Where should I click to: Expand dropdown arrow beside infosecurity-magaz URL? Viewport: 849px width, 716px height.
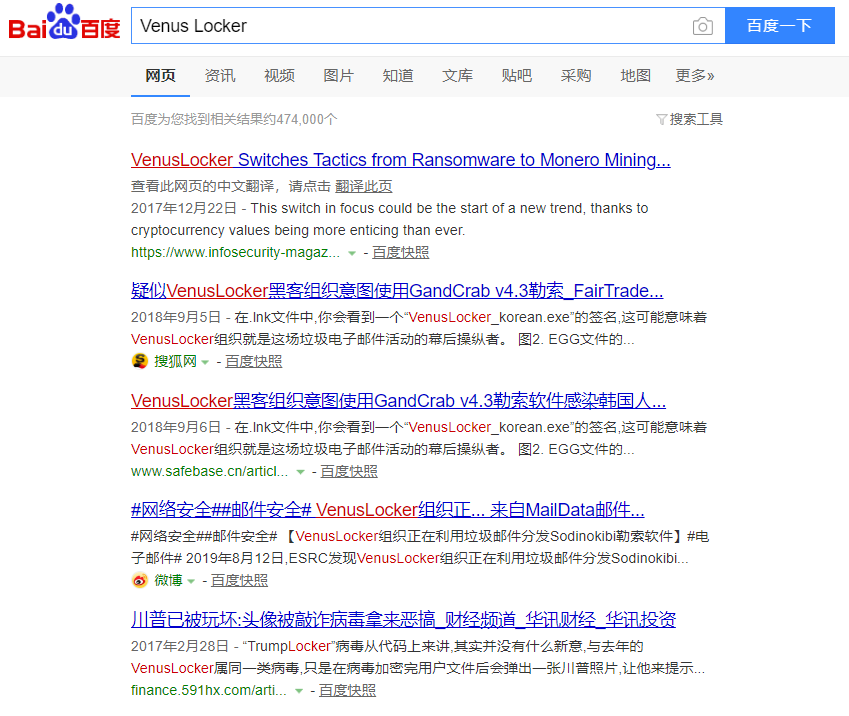pos(352,253)
